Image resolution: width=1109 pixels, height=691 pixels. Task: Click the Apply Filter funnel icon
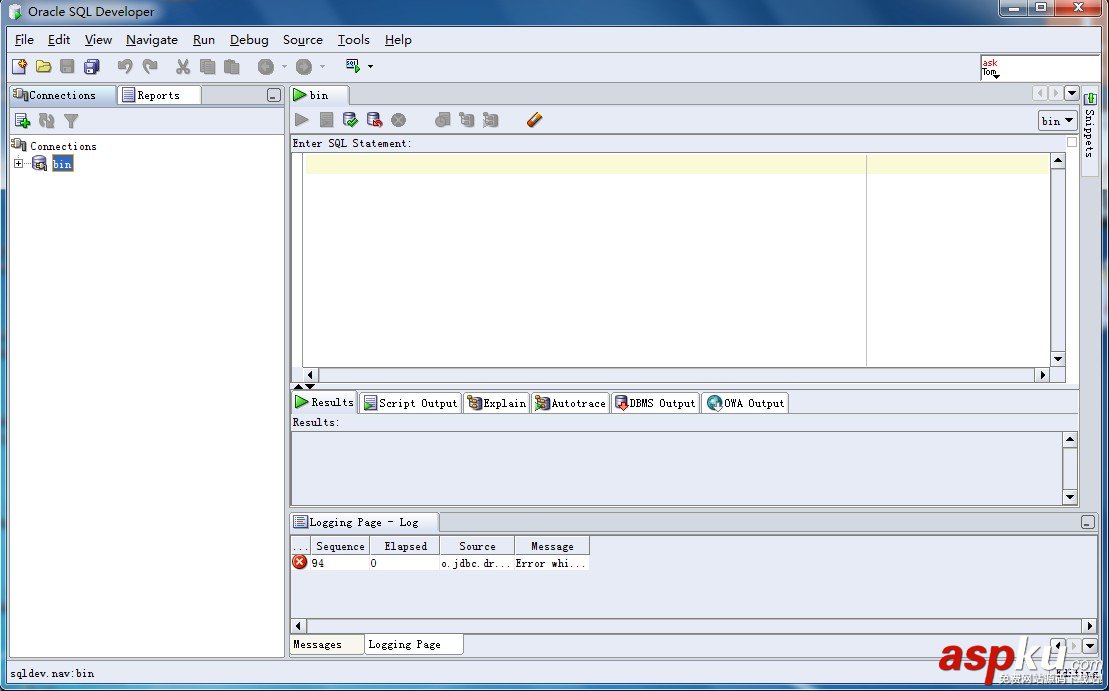point(71,121)
